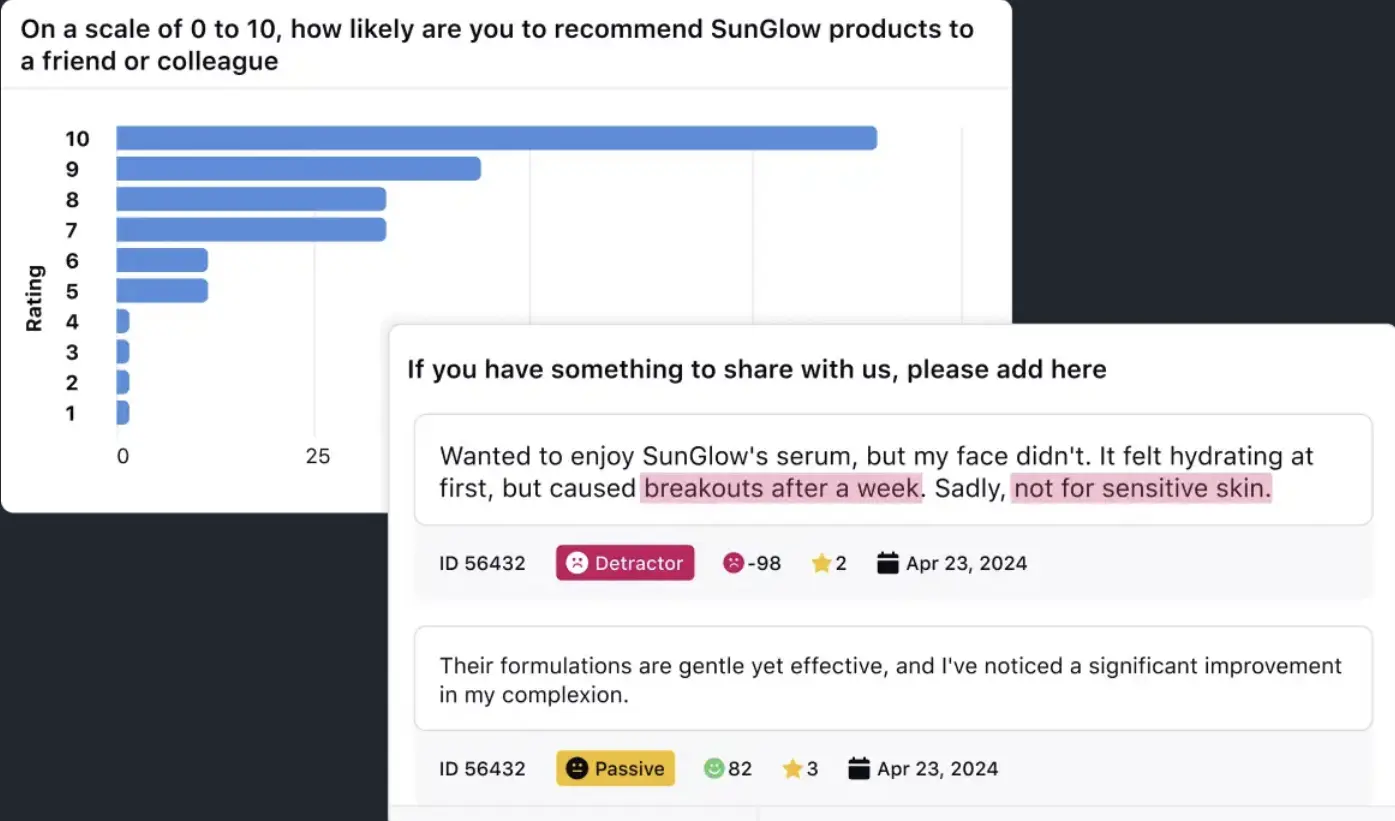1395x821 pixels.
Task: Click the bar for rating 8
Action: click(251, 199)
